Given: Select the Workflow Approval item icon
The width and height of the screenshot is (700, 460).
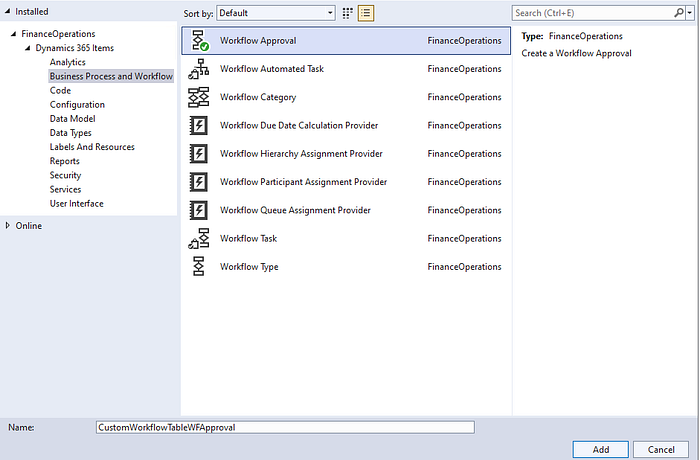Looking at the screenshot, I should point(199,41).
